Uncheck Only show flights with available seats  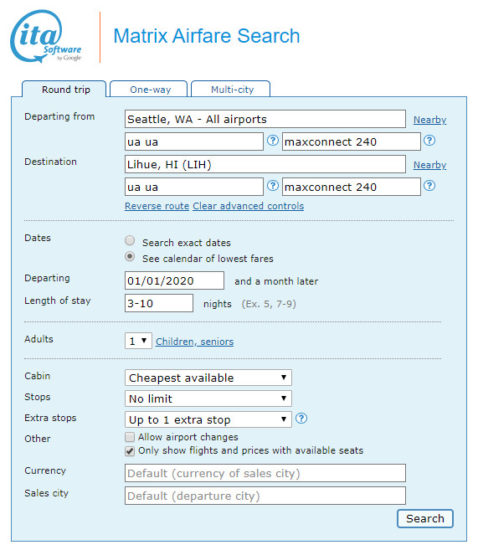tap(130, 451)
